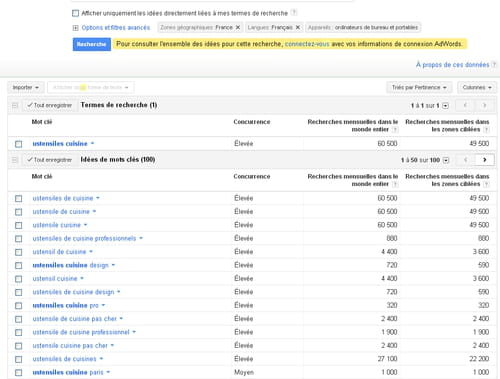Collapse the 'Termes de recherche' section
The height and width of the screenshot is (379, 500).
15,105
